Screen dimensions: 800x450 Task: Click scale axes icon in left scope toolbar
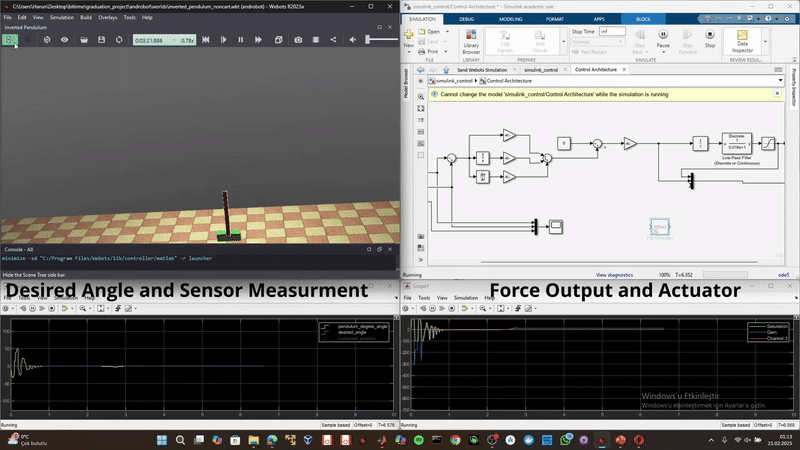click(x=101, y=308)
